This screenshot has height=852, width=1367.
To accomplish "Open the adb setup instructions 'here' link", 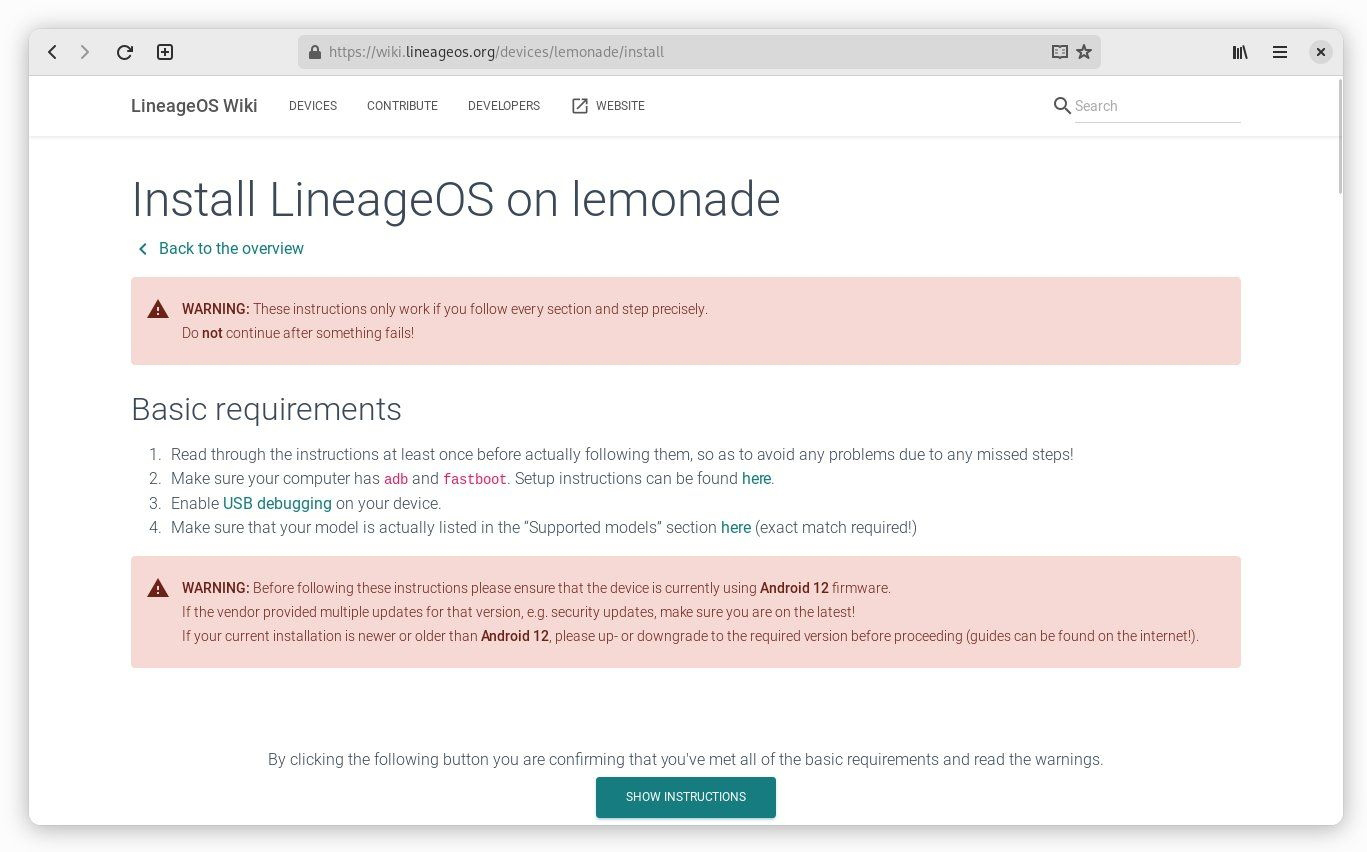I will [x=756, y=479].
